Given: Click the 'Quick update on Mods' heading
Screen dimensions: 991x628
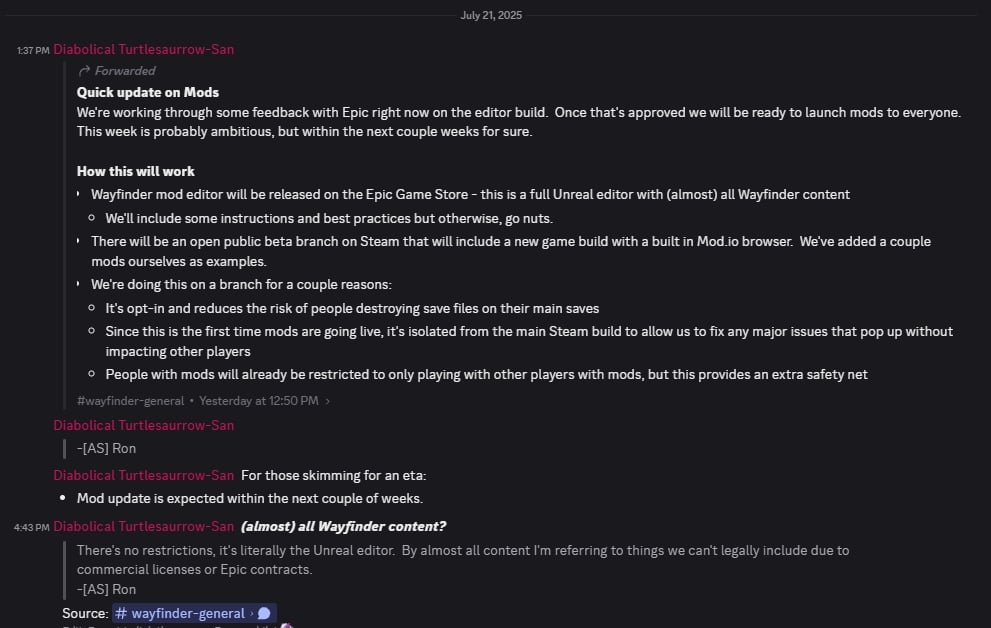Looking at the screenshot, I should [148, 92].
